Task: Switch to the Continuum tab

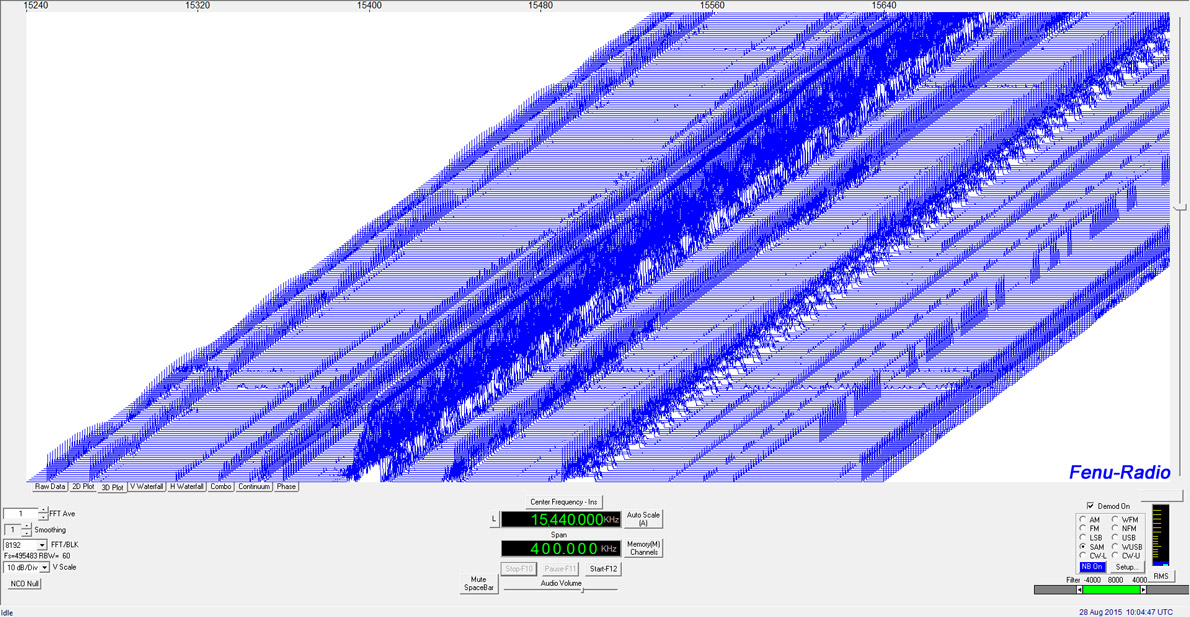Action: coord(255,486)
